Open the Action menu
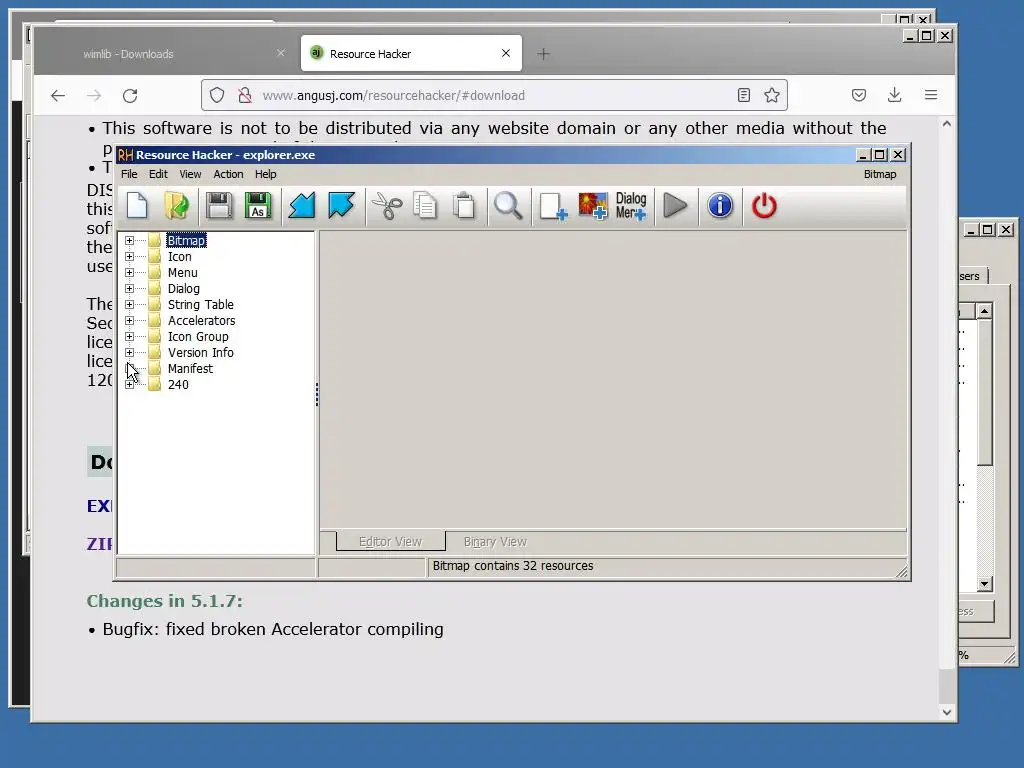1024x768 pixels. 228,174
